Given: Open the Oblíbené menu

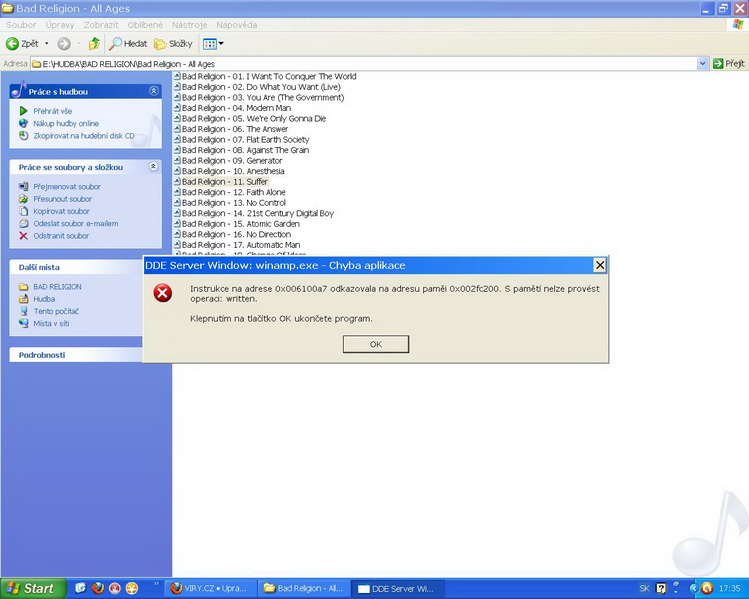Looking at the screenshot, I should coord(145,25).
